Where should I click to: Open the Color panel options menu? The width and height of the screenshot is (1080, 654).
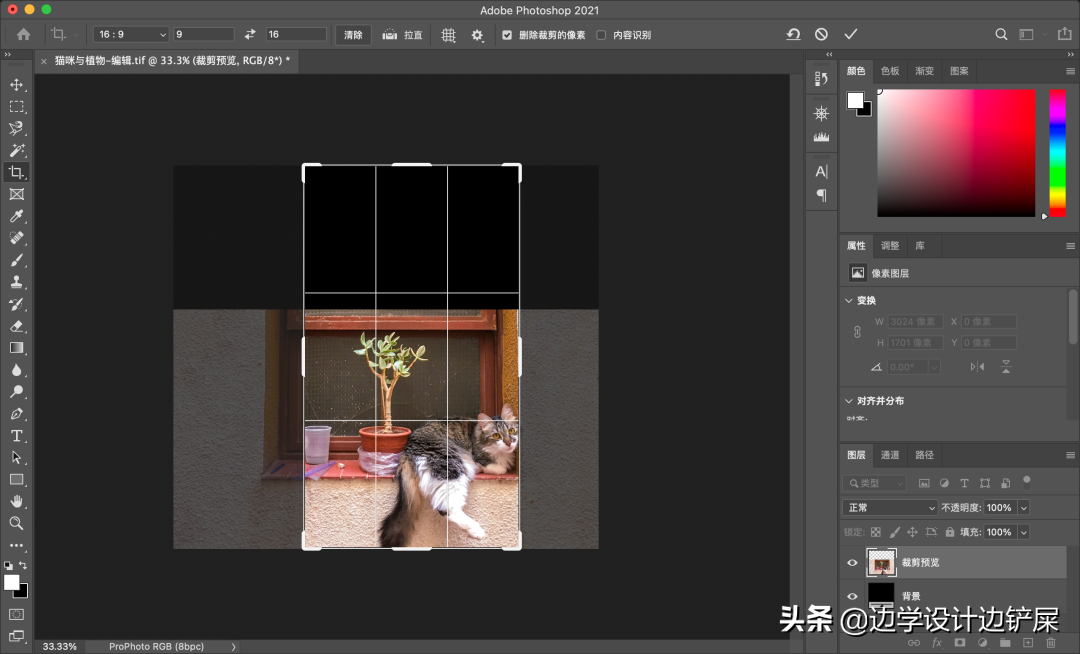1070,71
